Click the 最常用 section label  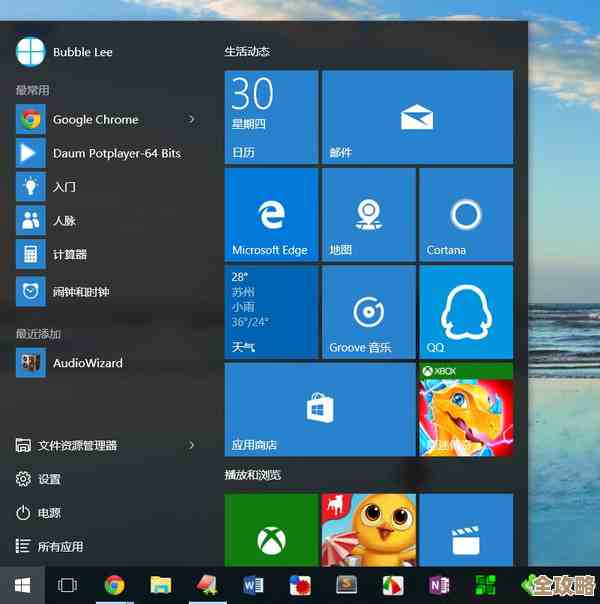pos(32,90)
